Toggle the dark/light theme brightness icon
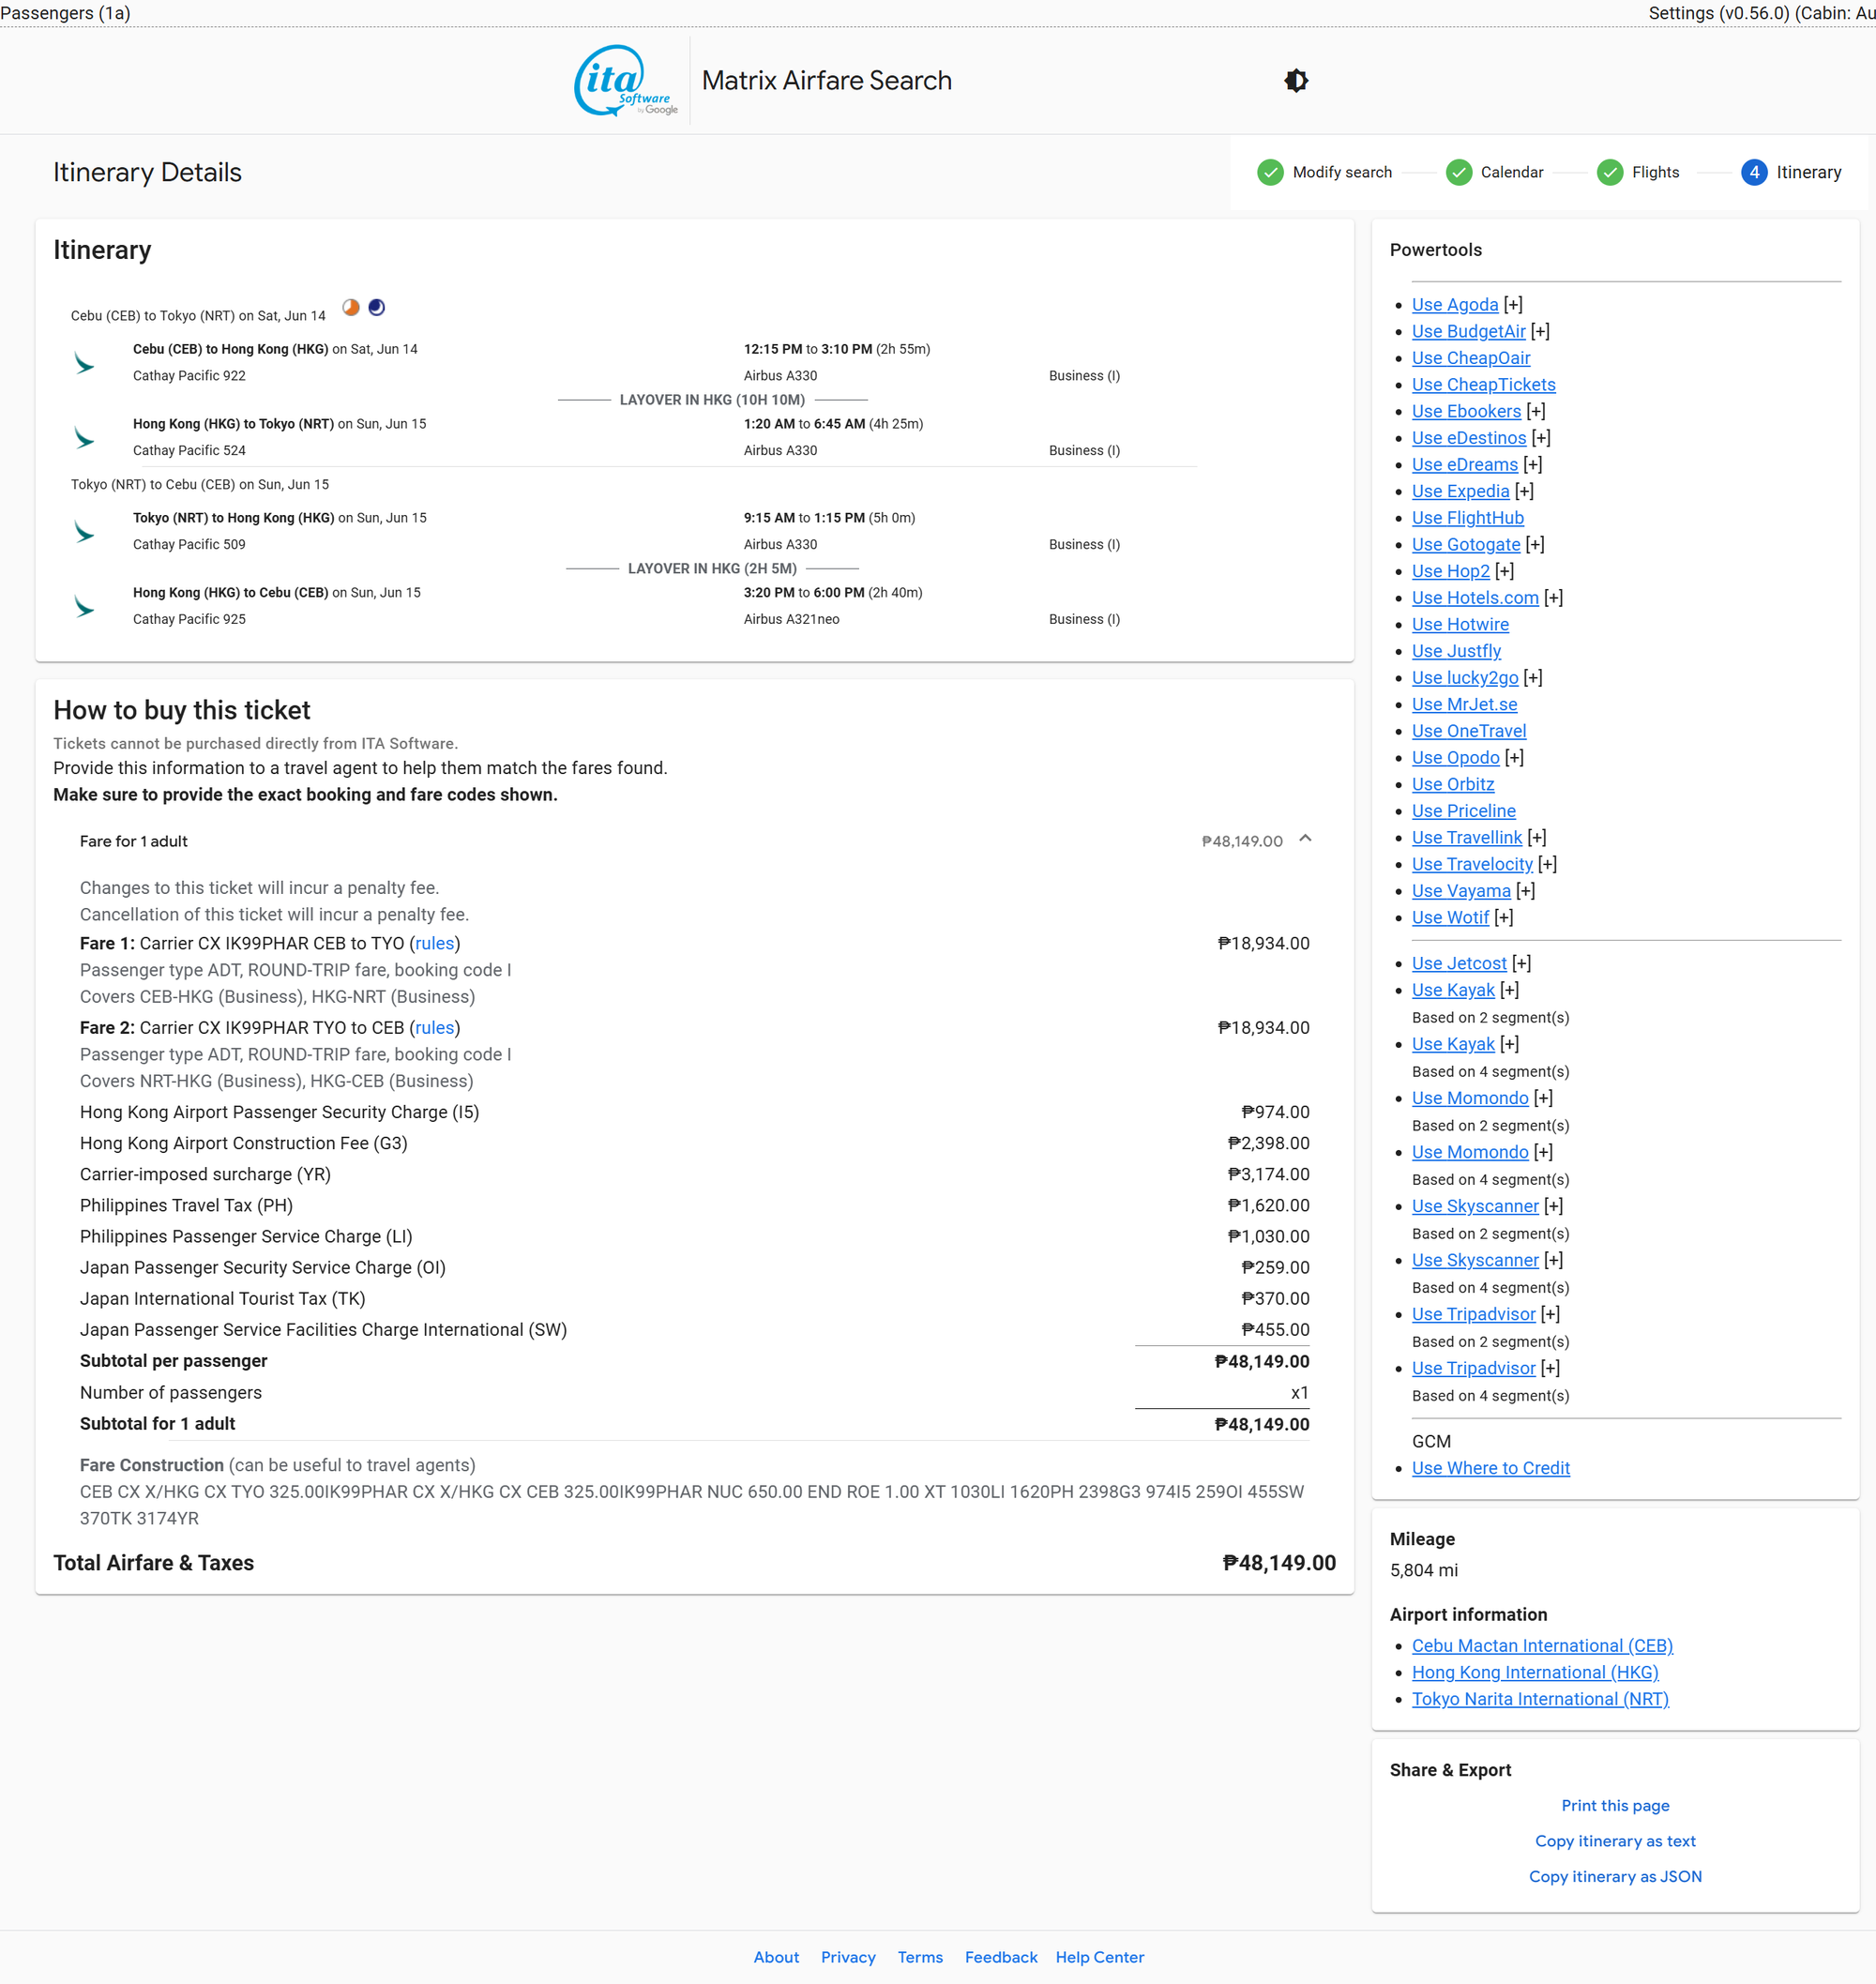Viewport: 1876px width, 1984px height. coord(1296,81)
